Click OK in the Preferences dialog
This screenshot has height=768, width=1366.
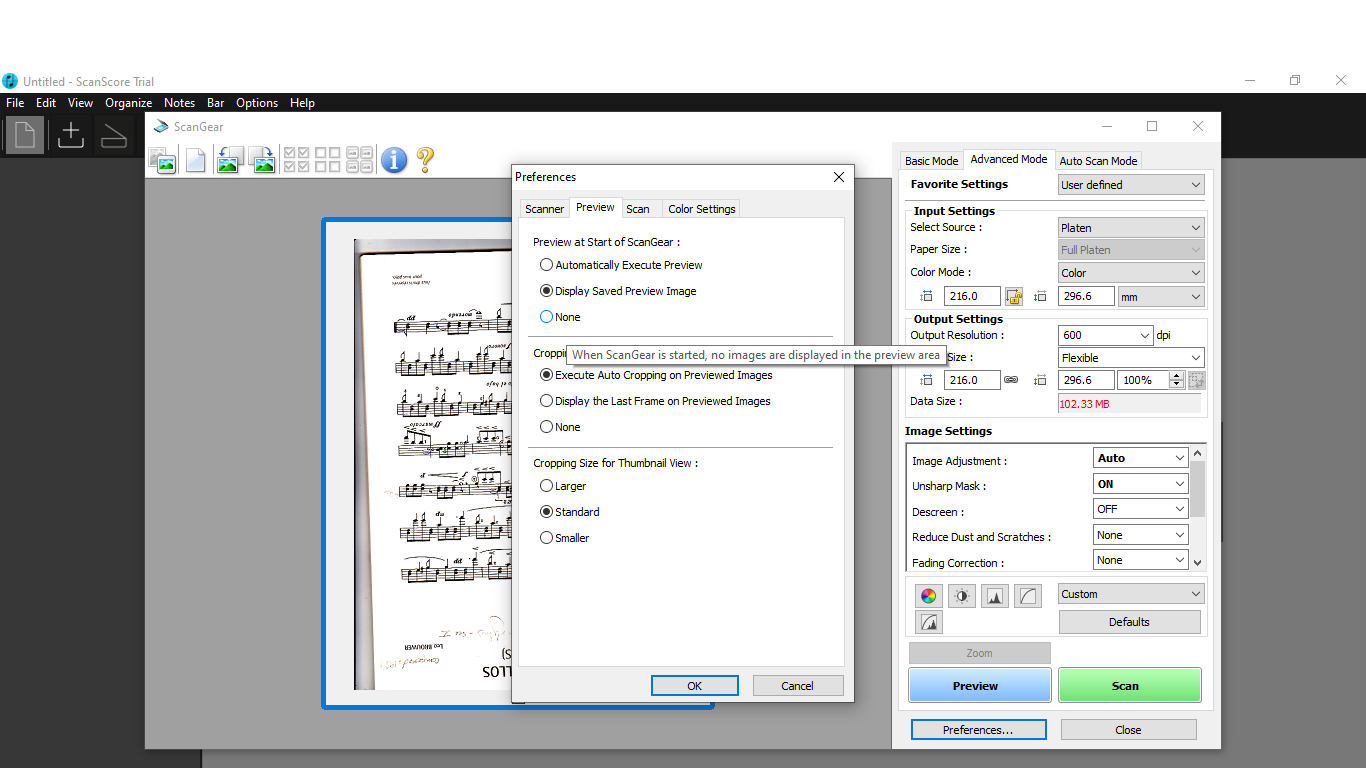tap(695, 686)
